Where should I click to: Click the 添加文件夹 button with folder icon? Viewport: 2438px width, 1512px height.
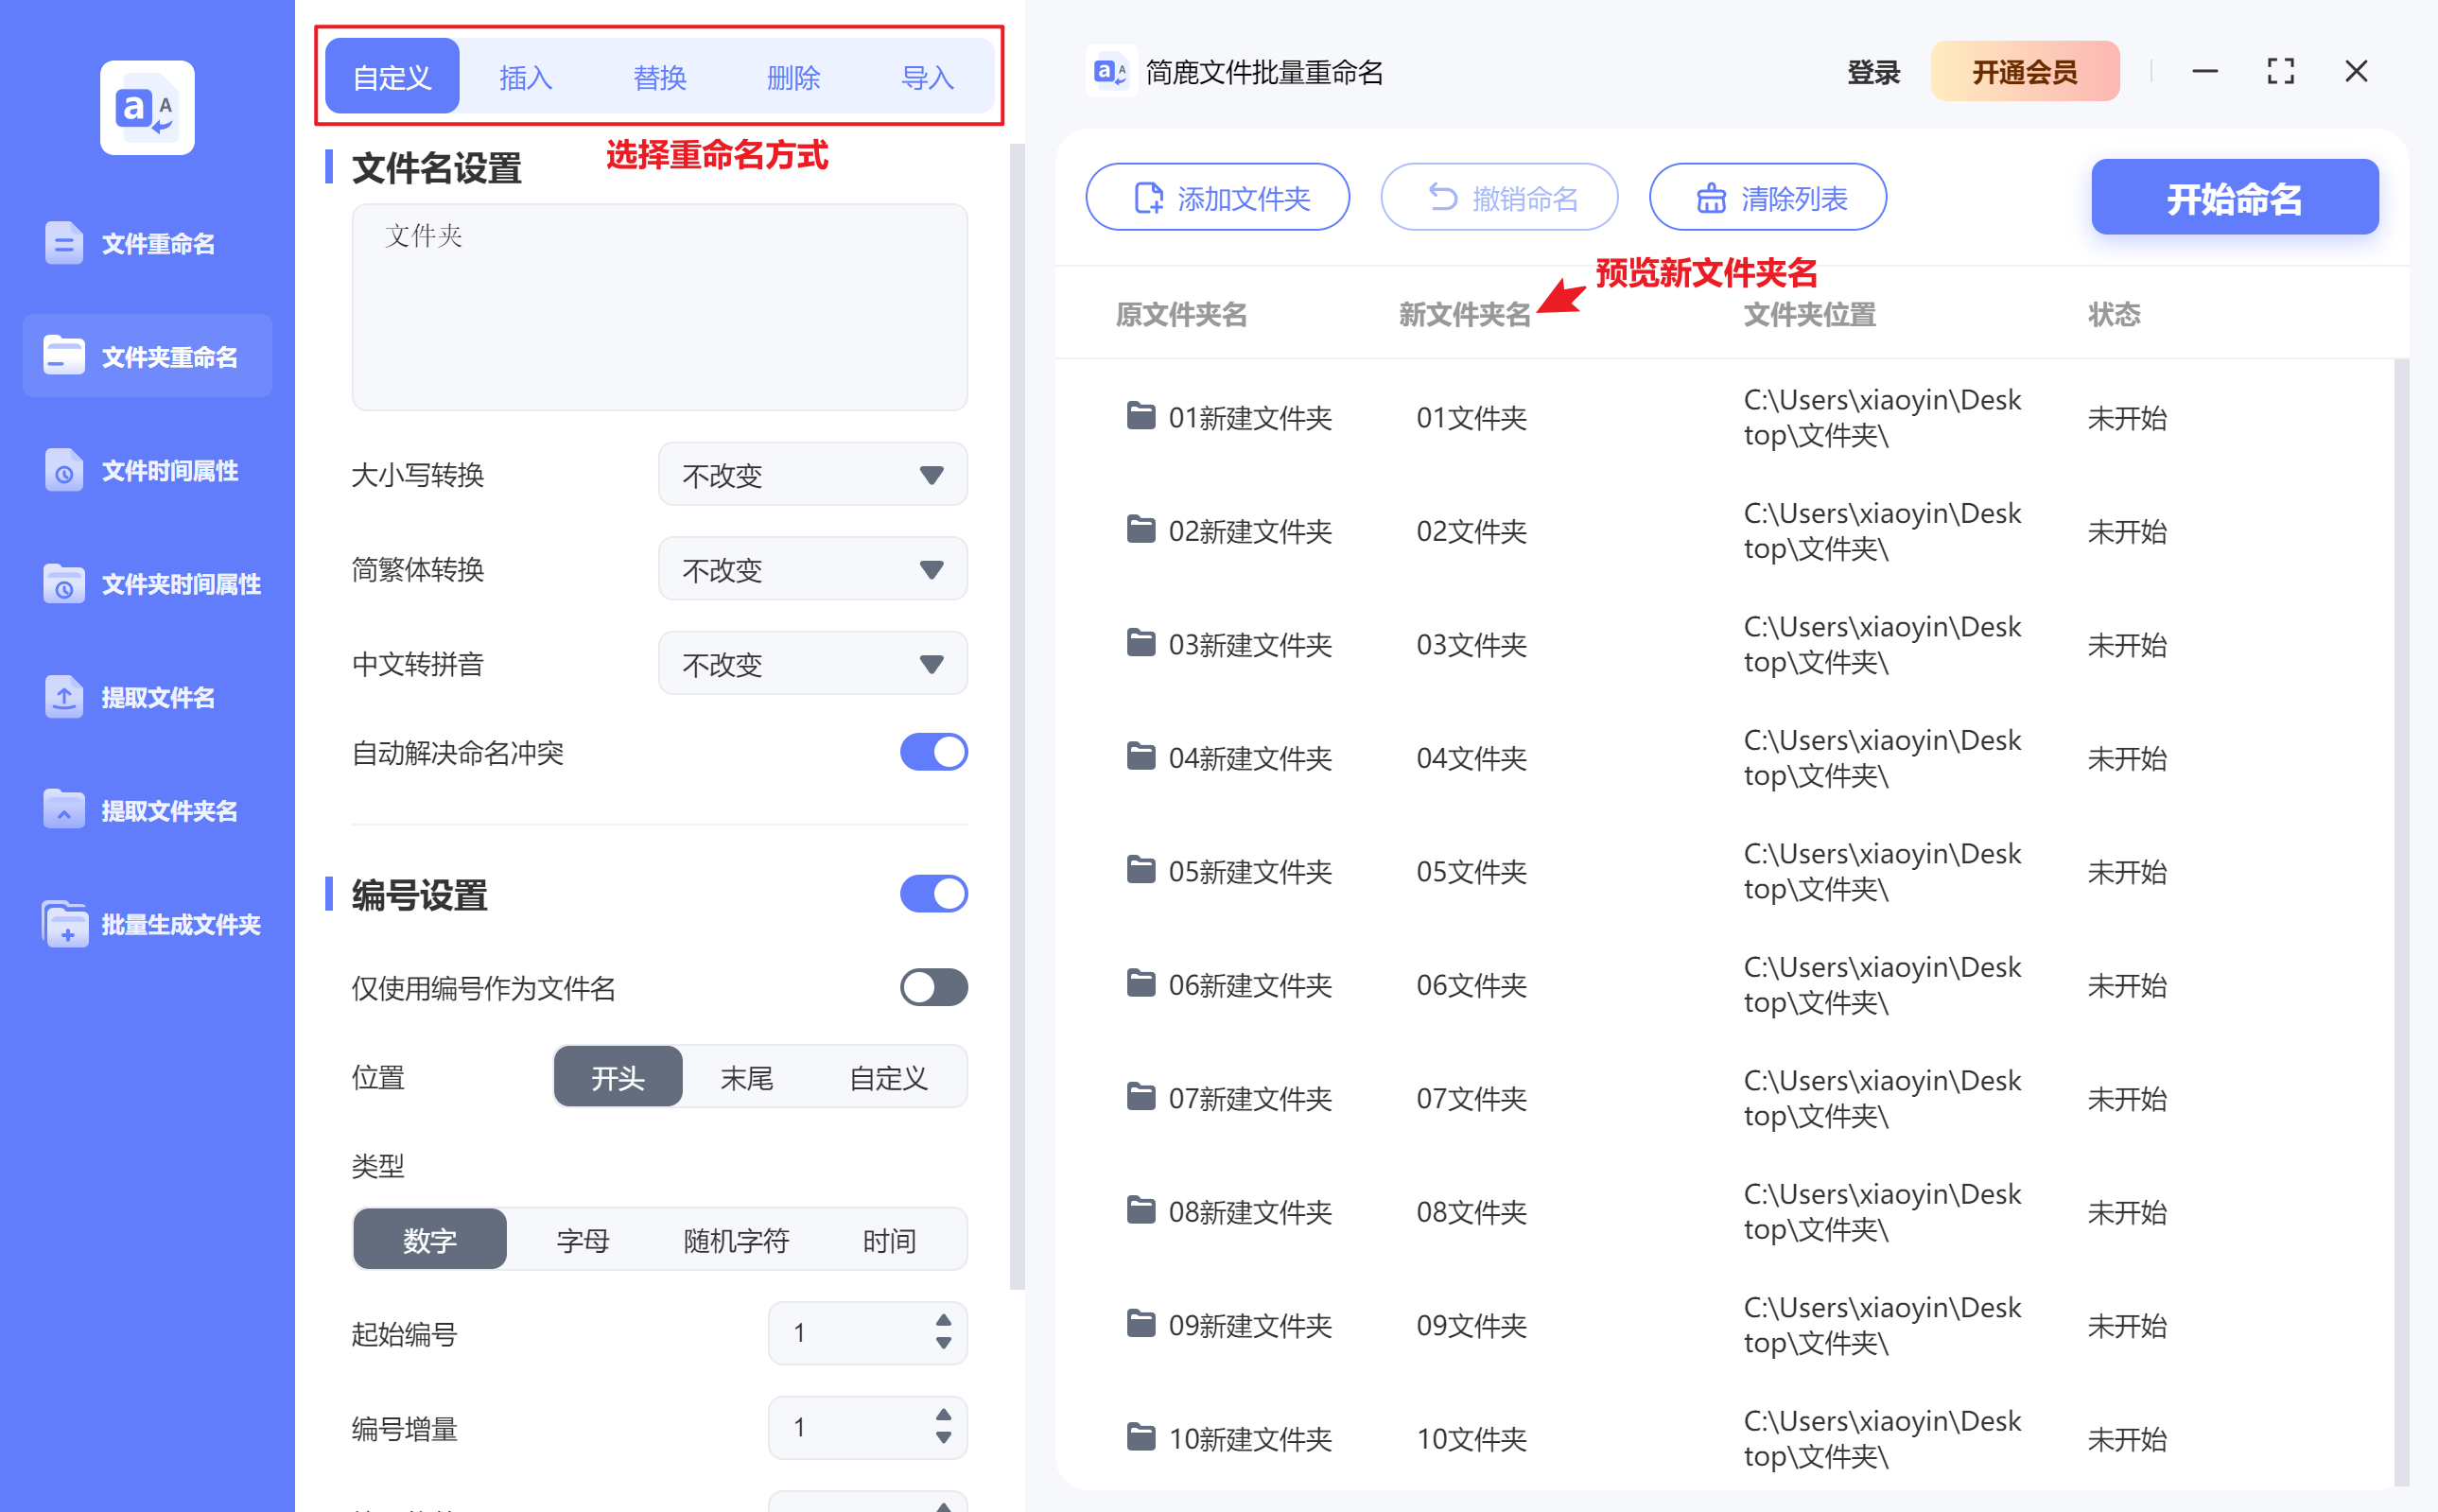pos(1217,197)
